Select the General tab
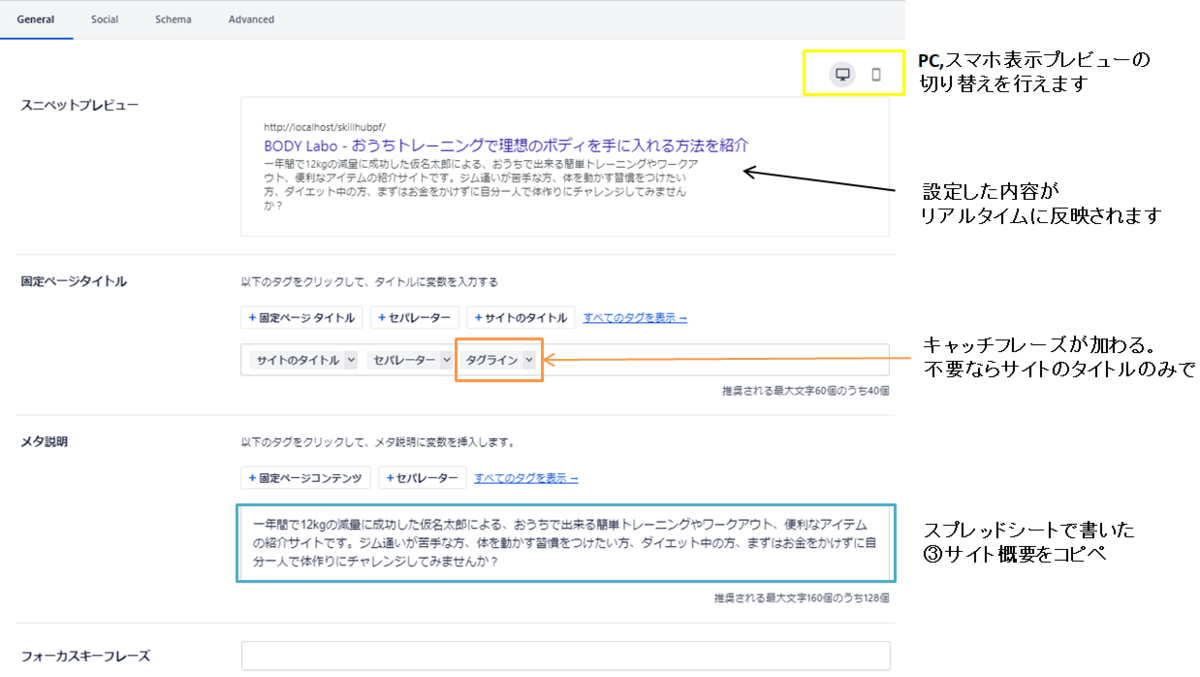Image resolution: width=1200 pixels, height=677 pixels. pos(36,19)
